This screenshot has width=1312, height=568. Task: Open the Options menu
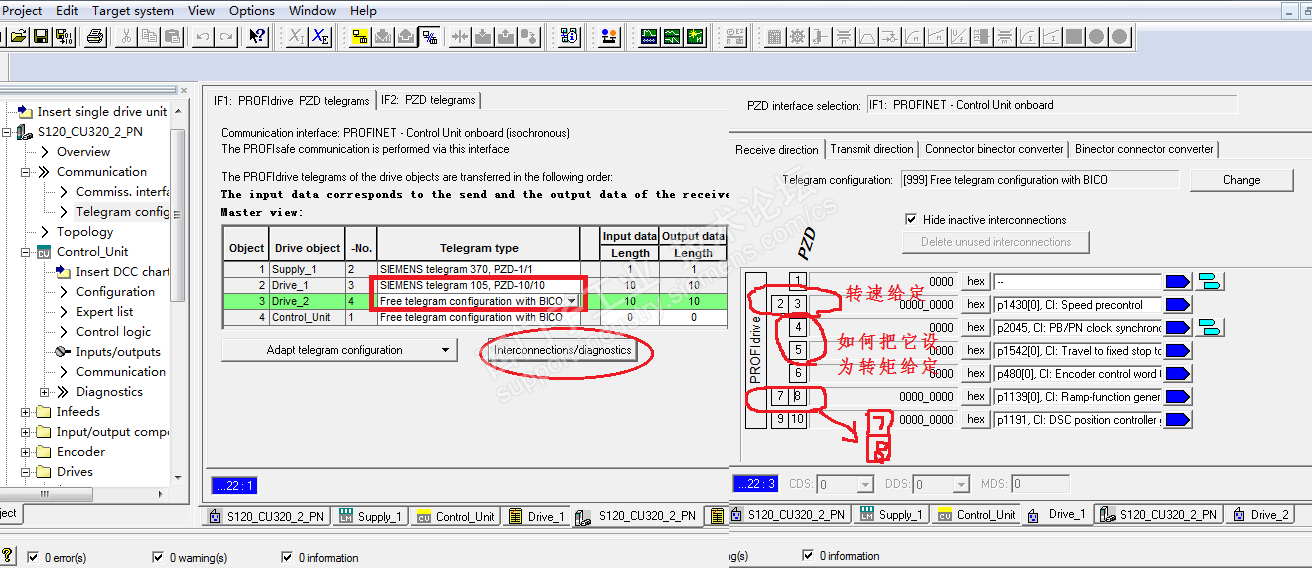pos(252,10)
